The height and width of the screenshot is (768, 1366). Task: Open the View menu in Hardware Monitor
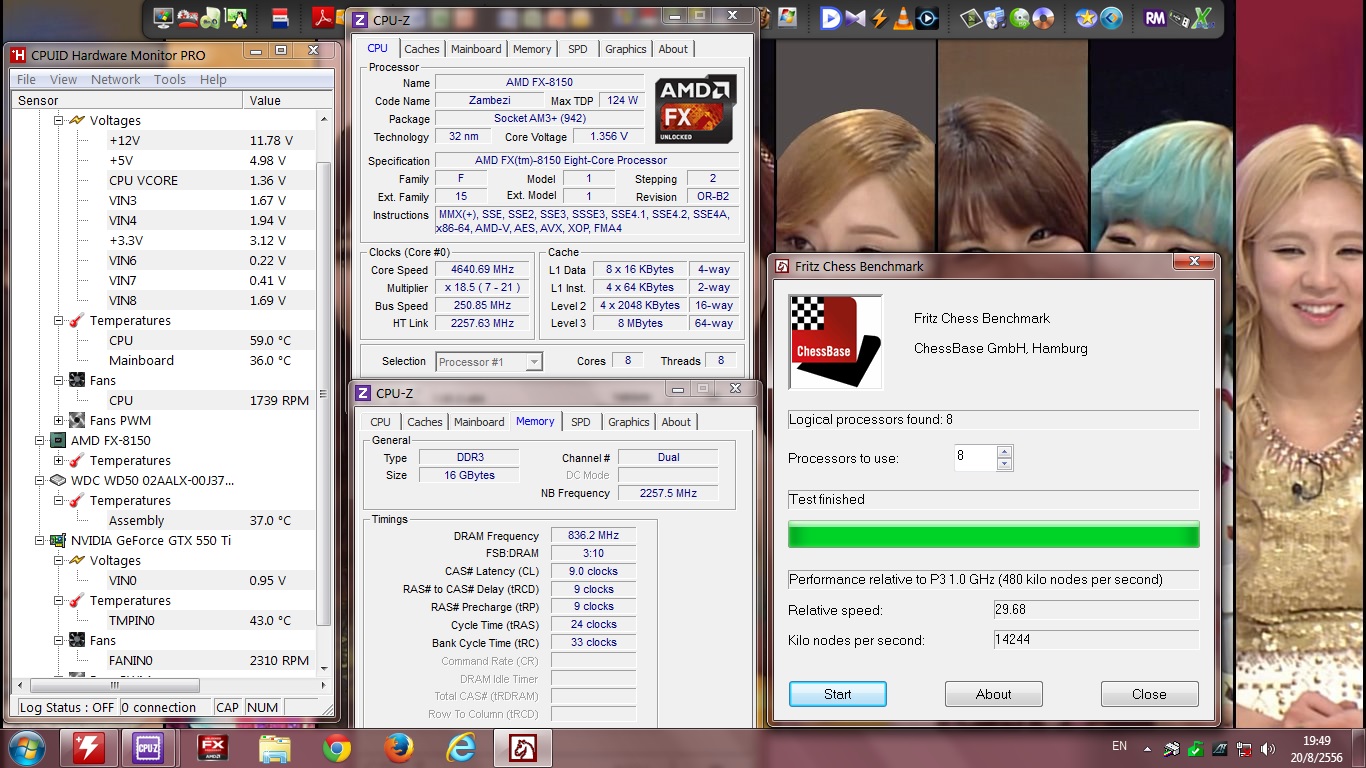pos(63,79)
